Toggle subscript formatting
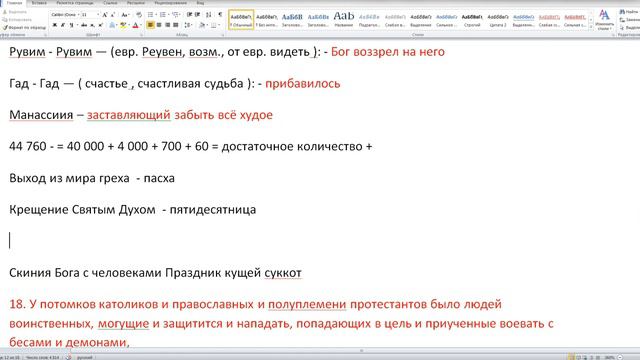The height and width of the screenshot is (360, 640). 93,25
